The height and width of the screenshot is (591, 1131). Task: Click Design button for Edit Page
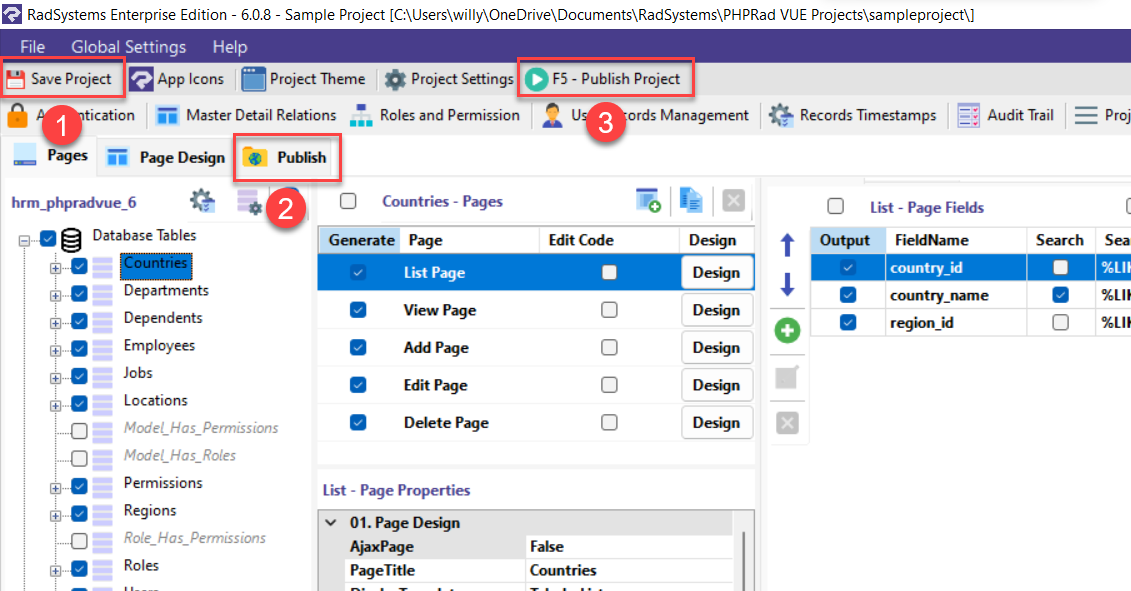pyautogui.click(x=716, y=385)
